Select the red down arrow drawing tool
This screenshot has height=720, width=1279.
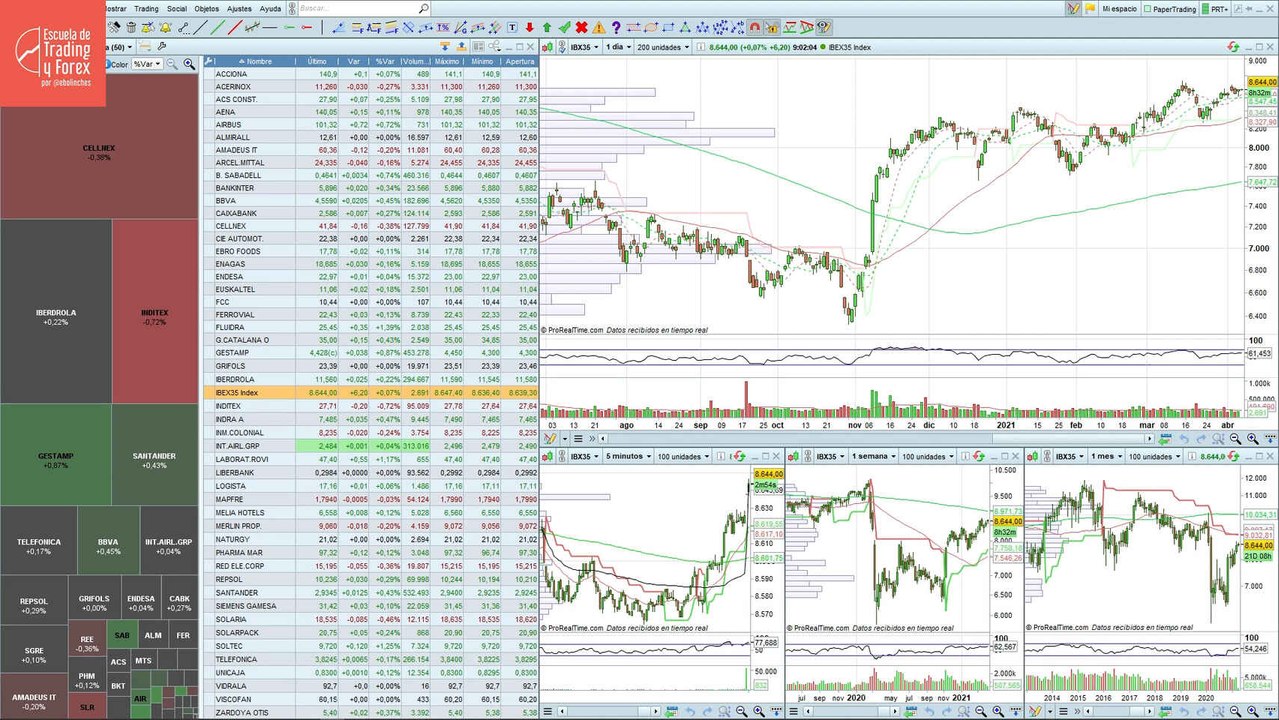tap(529, 27)
